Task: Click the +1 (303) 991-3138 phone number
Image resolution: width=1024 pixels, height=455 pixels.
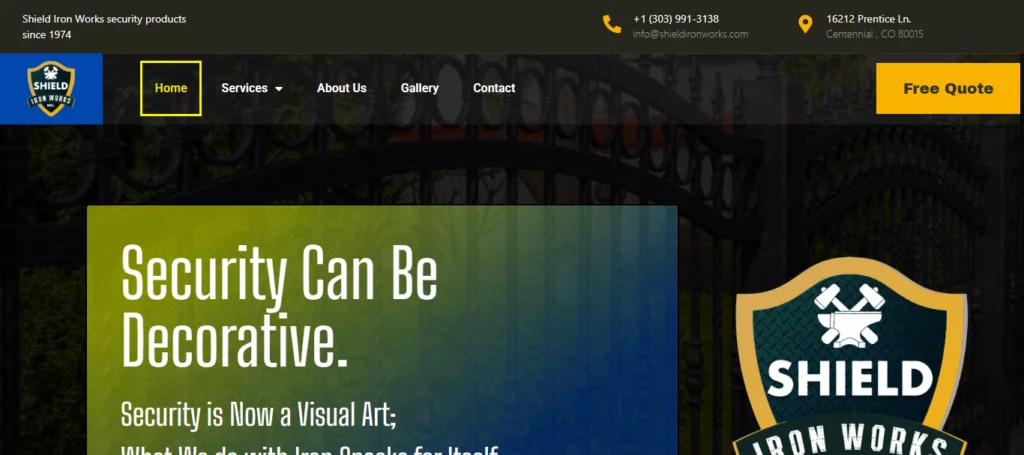Action: (x=676, y=19)
